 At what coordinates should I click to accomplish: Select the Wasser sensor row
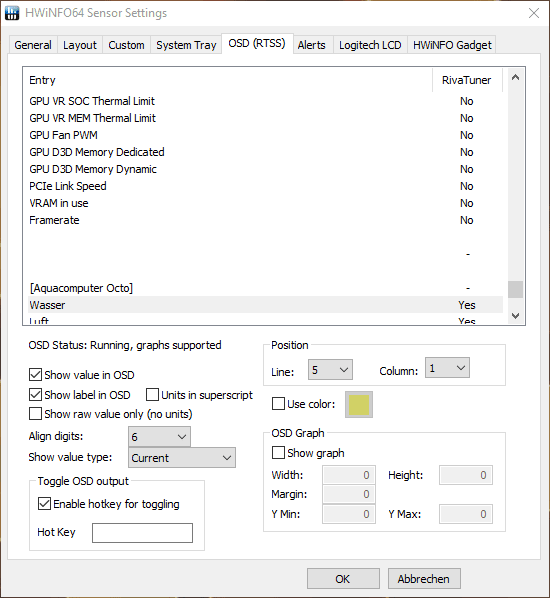(x=265, y=305)
